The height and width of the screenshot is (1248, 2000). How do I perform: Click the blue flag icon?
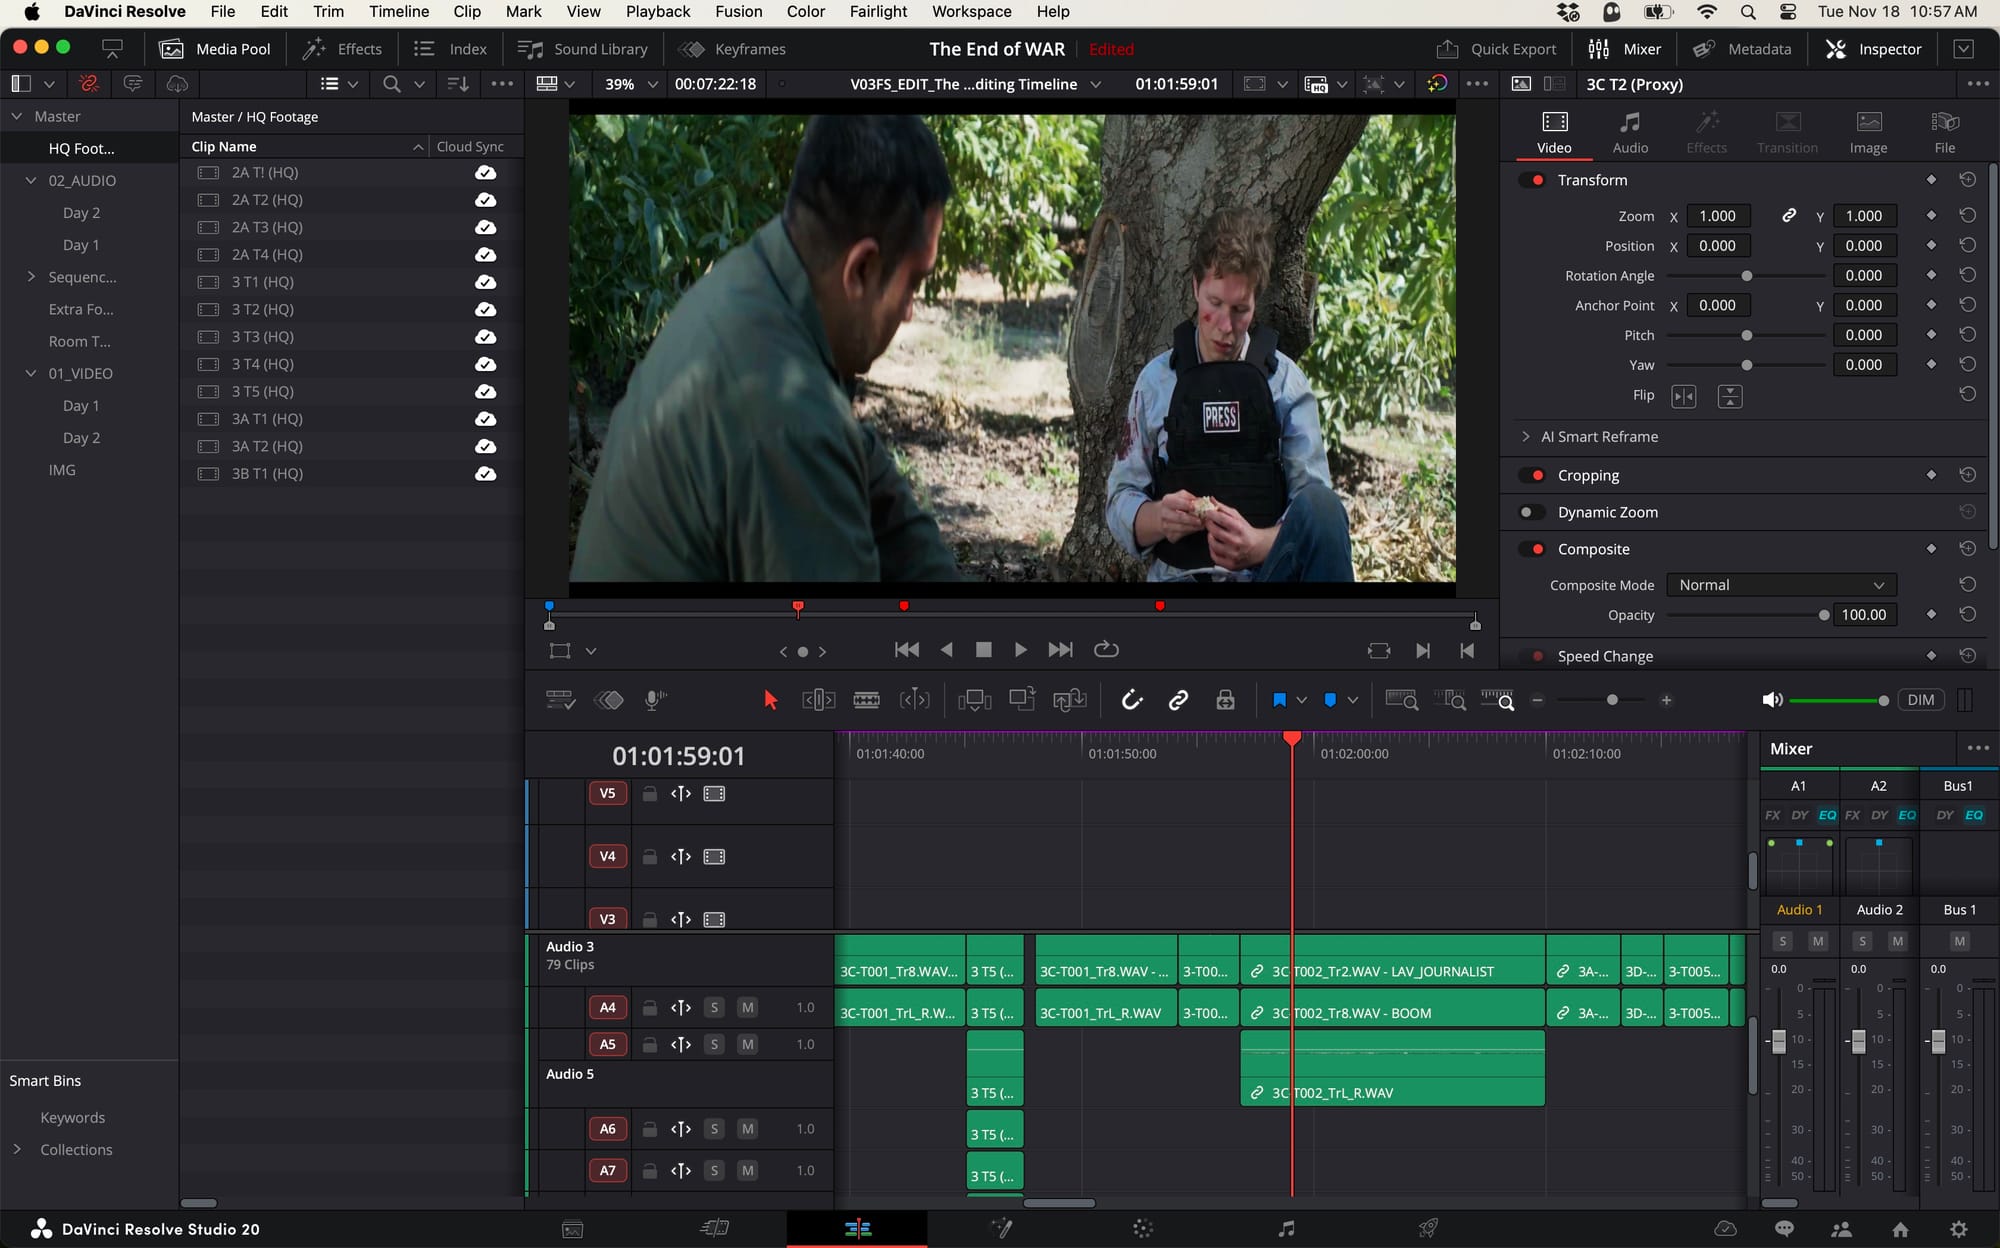1279,700
